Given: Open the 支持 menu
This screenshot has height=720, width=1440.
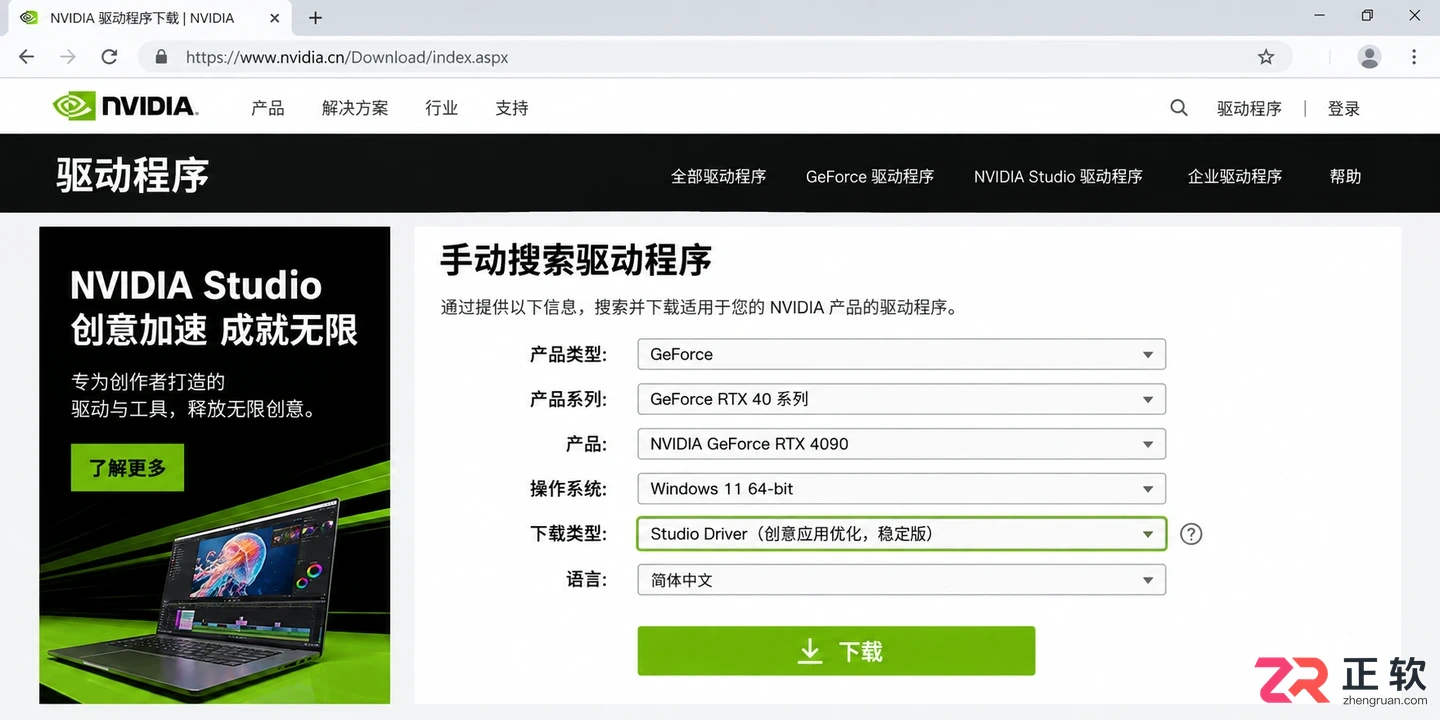Looking at the screenshot, I should [x=512, y=108].
